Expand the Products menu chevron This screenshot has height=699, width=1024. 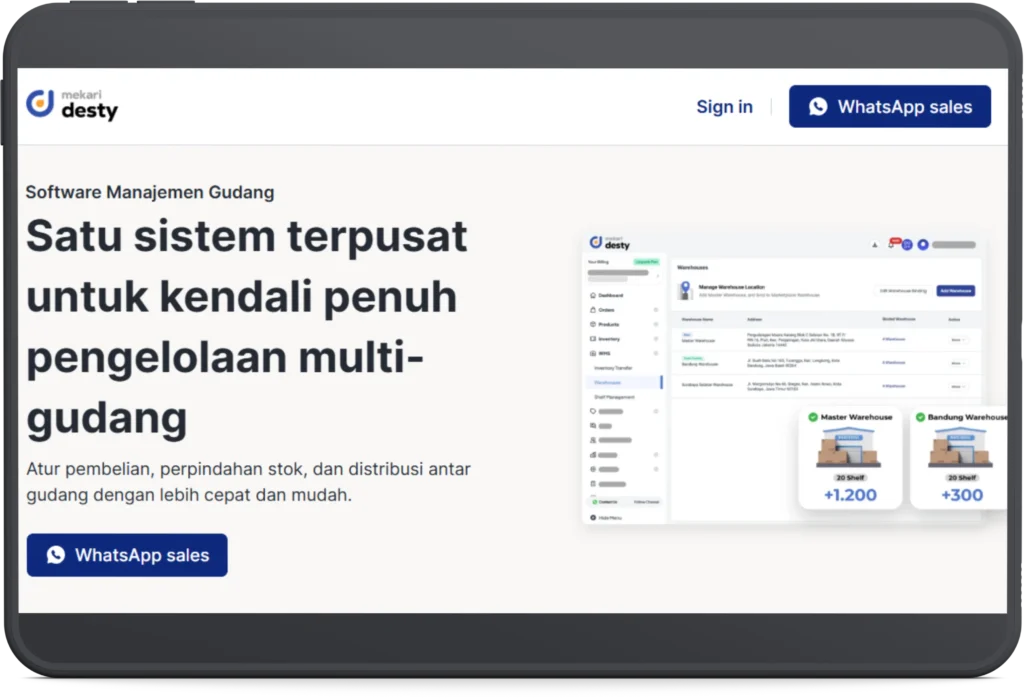pyautogui.click(x=656, y=324)
